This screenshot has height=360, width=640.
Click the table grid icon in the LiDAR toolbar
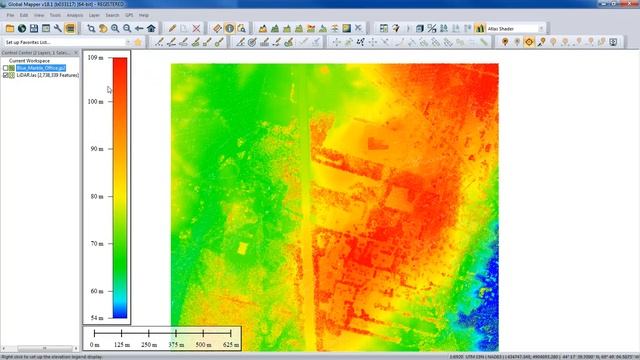click(x=384, y=28)
